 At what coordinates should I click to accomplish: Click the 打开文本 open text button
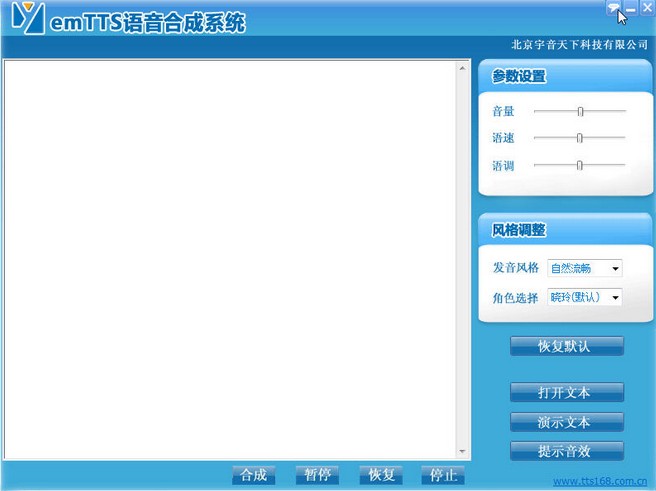[566, 392]
